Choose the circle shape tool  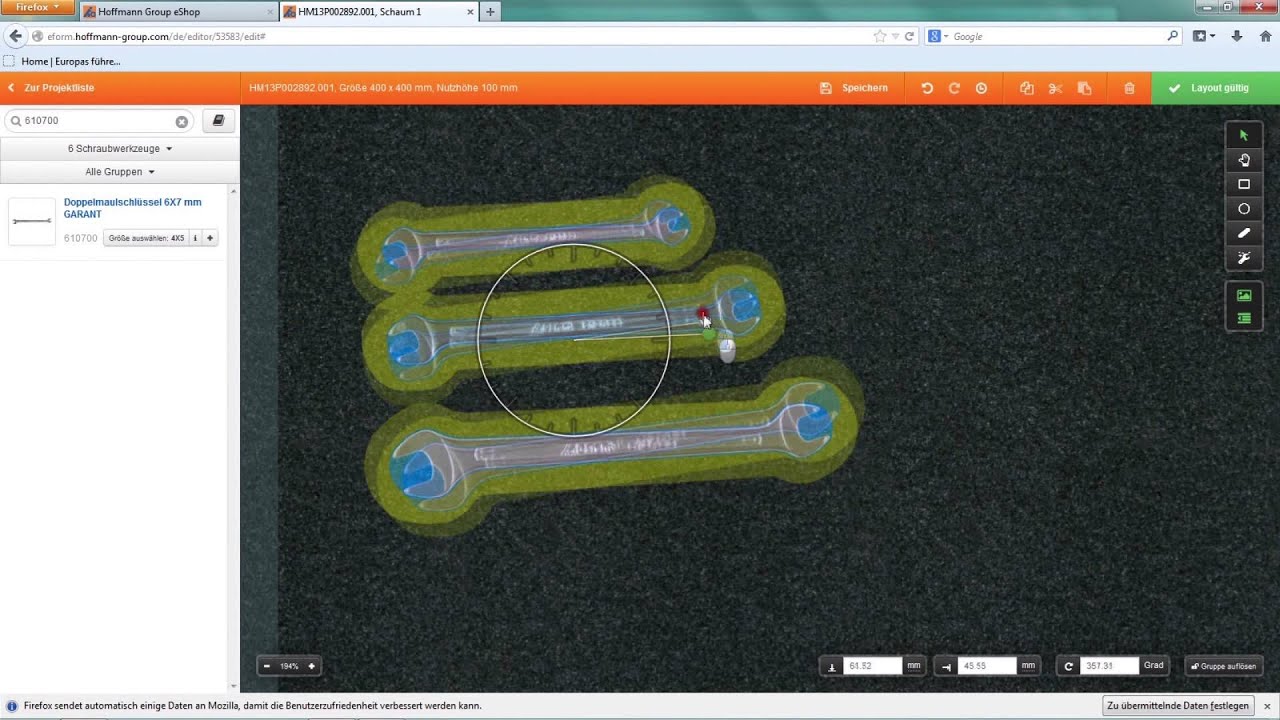[1244, 209]
